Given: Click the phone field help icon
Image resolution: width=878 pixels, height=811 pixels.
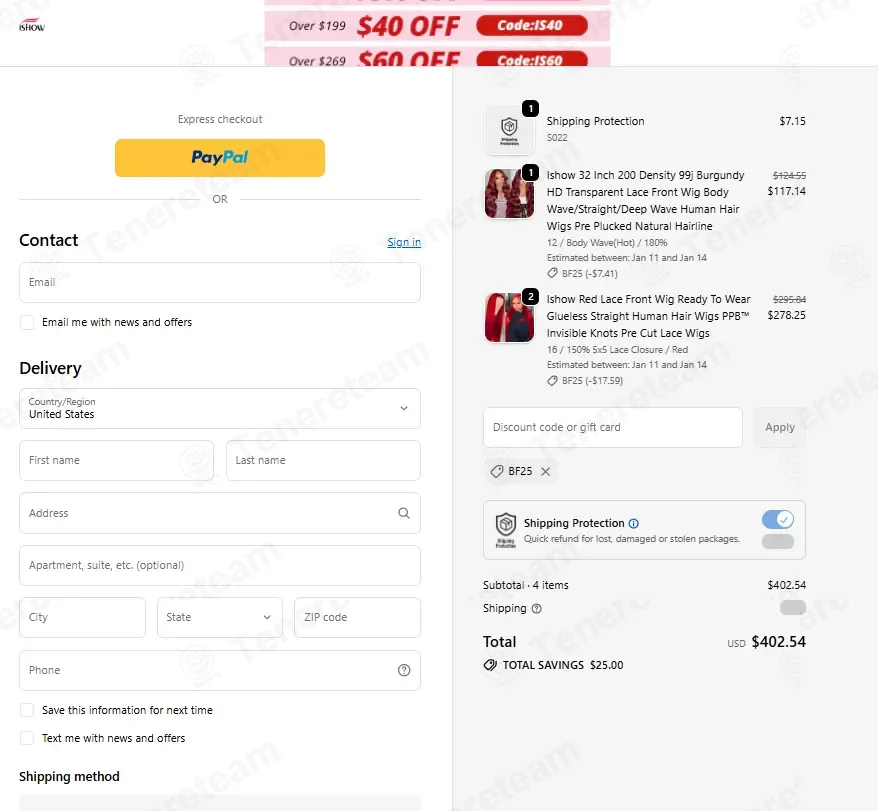Looking at the screenshot, I should (x=404, y=670).
